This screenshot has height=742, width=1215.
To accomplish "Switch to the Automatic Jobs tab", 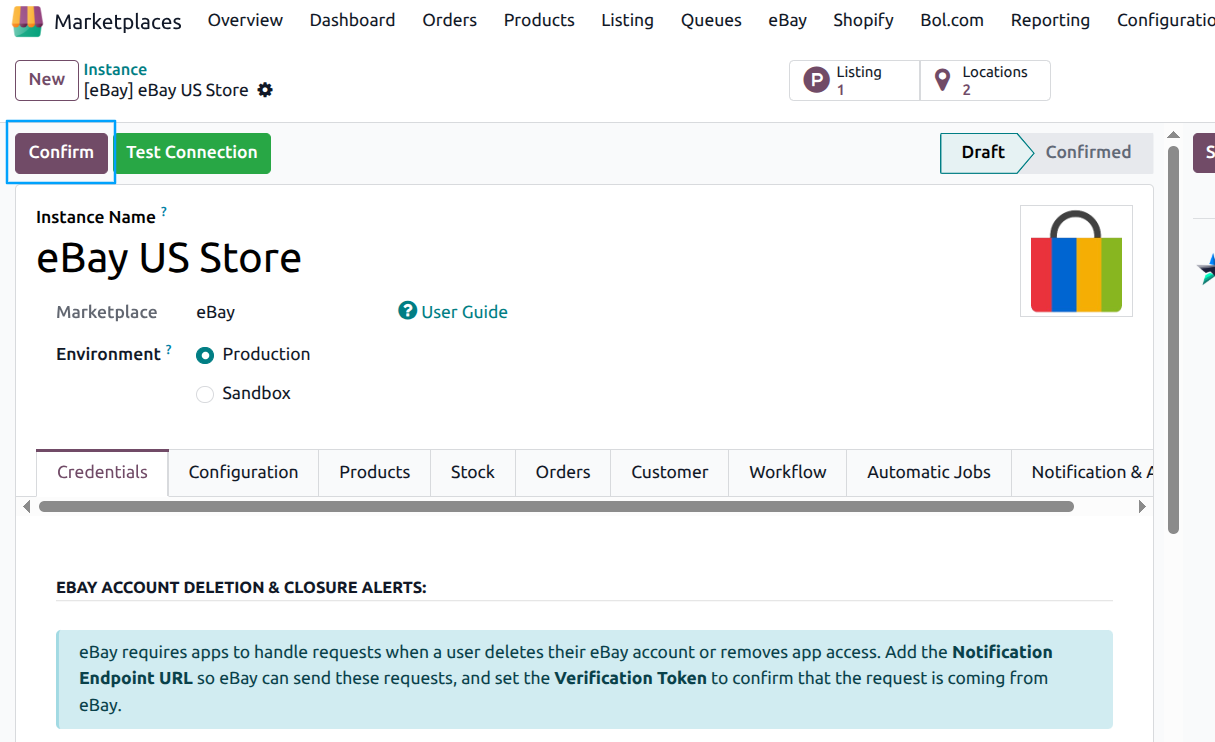I will tap(929, 472).
